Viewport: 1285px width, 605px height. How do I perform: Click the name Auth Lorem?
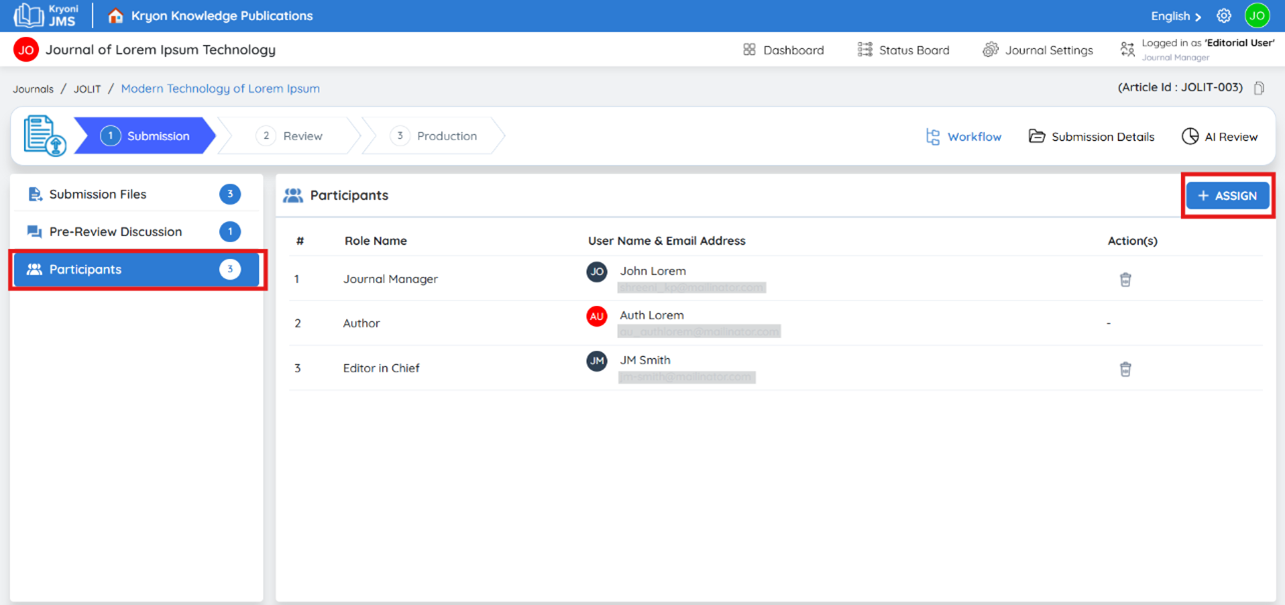tap(652, 316)
